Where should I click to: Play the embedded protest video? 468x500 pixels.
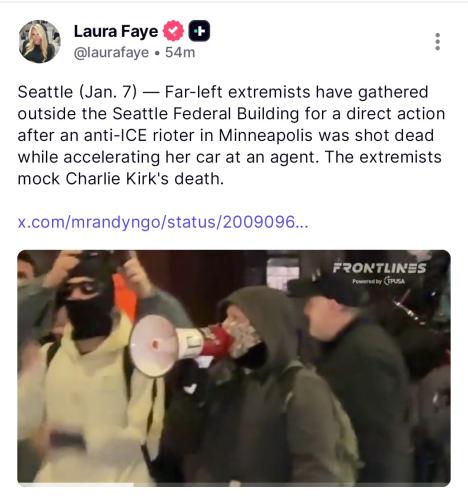(234, 368)
